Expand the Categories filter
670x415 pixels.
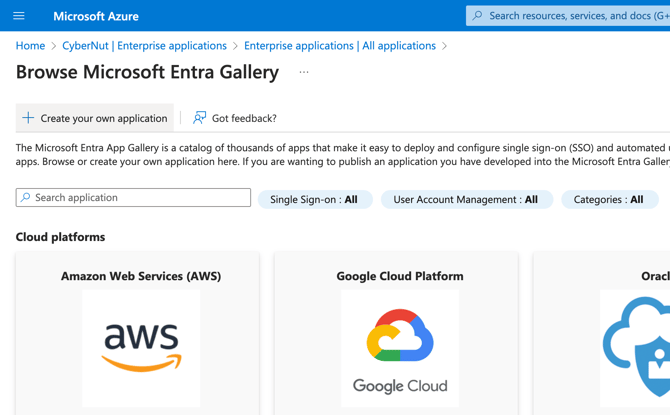click(609, 199)
